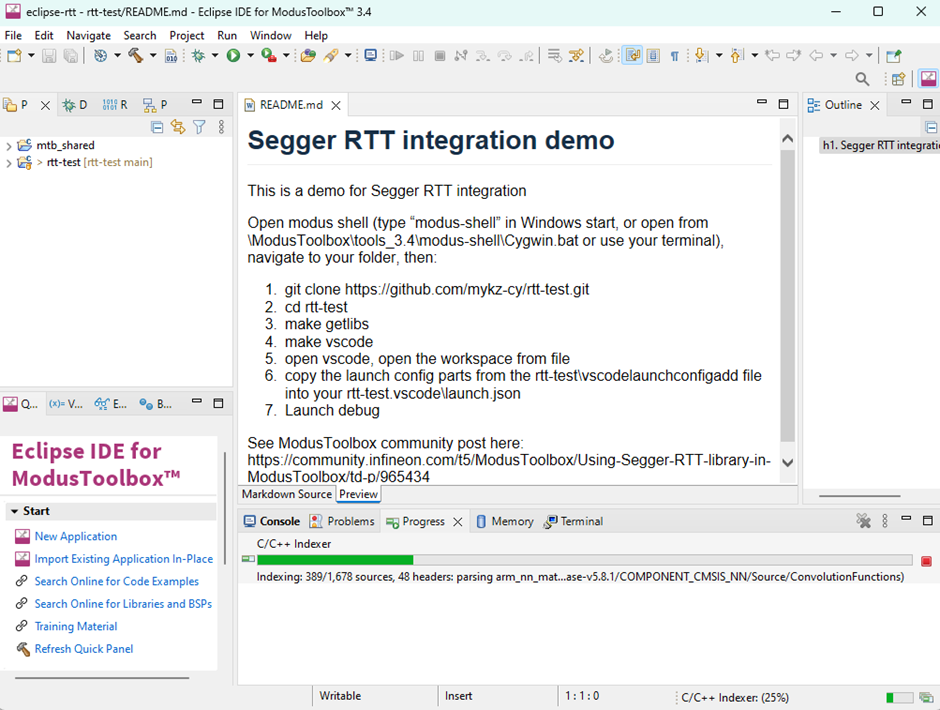Stop indexing with the red square button
Screen dimensions: 940x710
tap(927, 560)
